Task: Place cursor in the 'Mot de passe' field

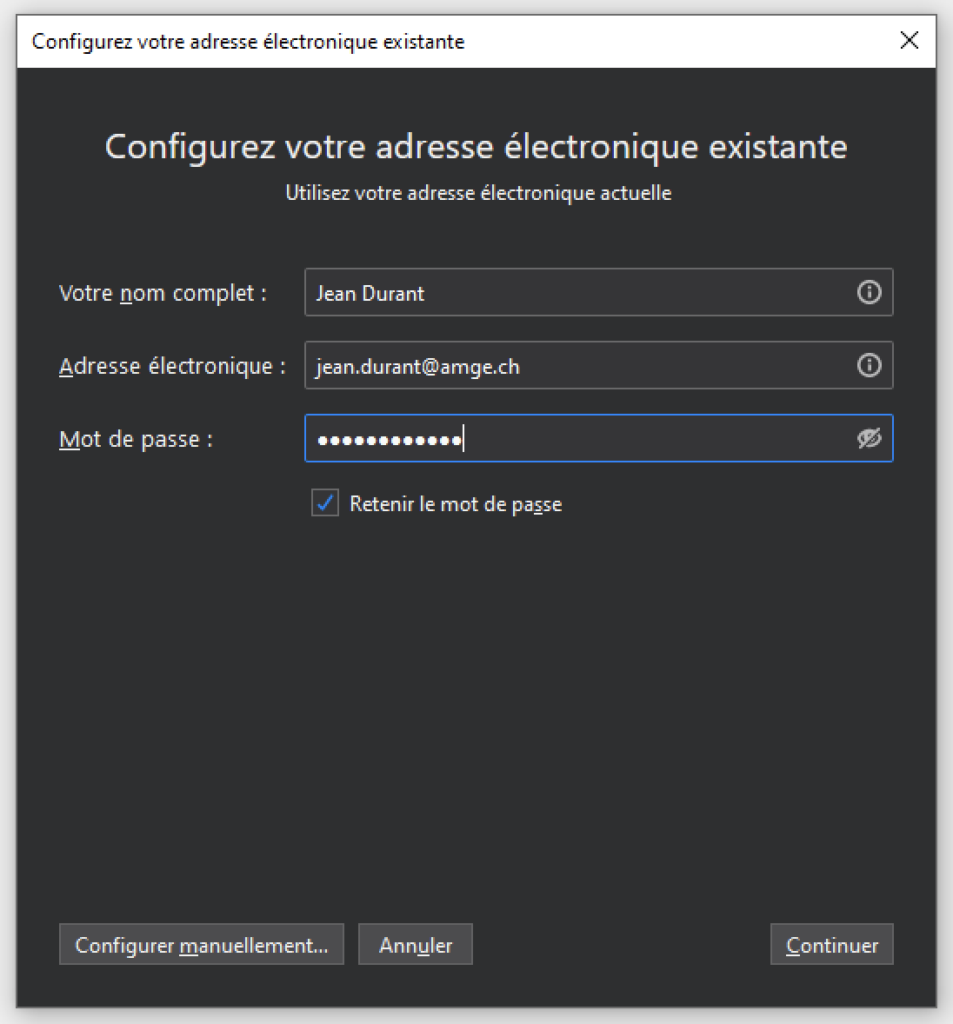Action: click(650, 439)
